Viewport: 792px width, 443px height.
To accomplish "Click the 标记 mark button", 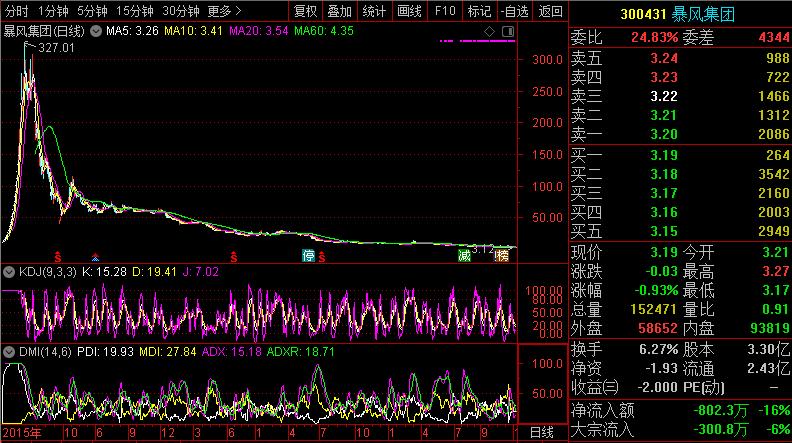I will click(479, 11).
